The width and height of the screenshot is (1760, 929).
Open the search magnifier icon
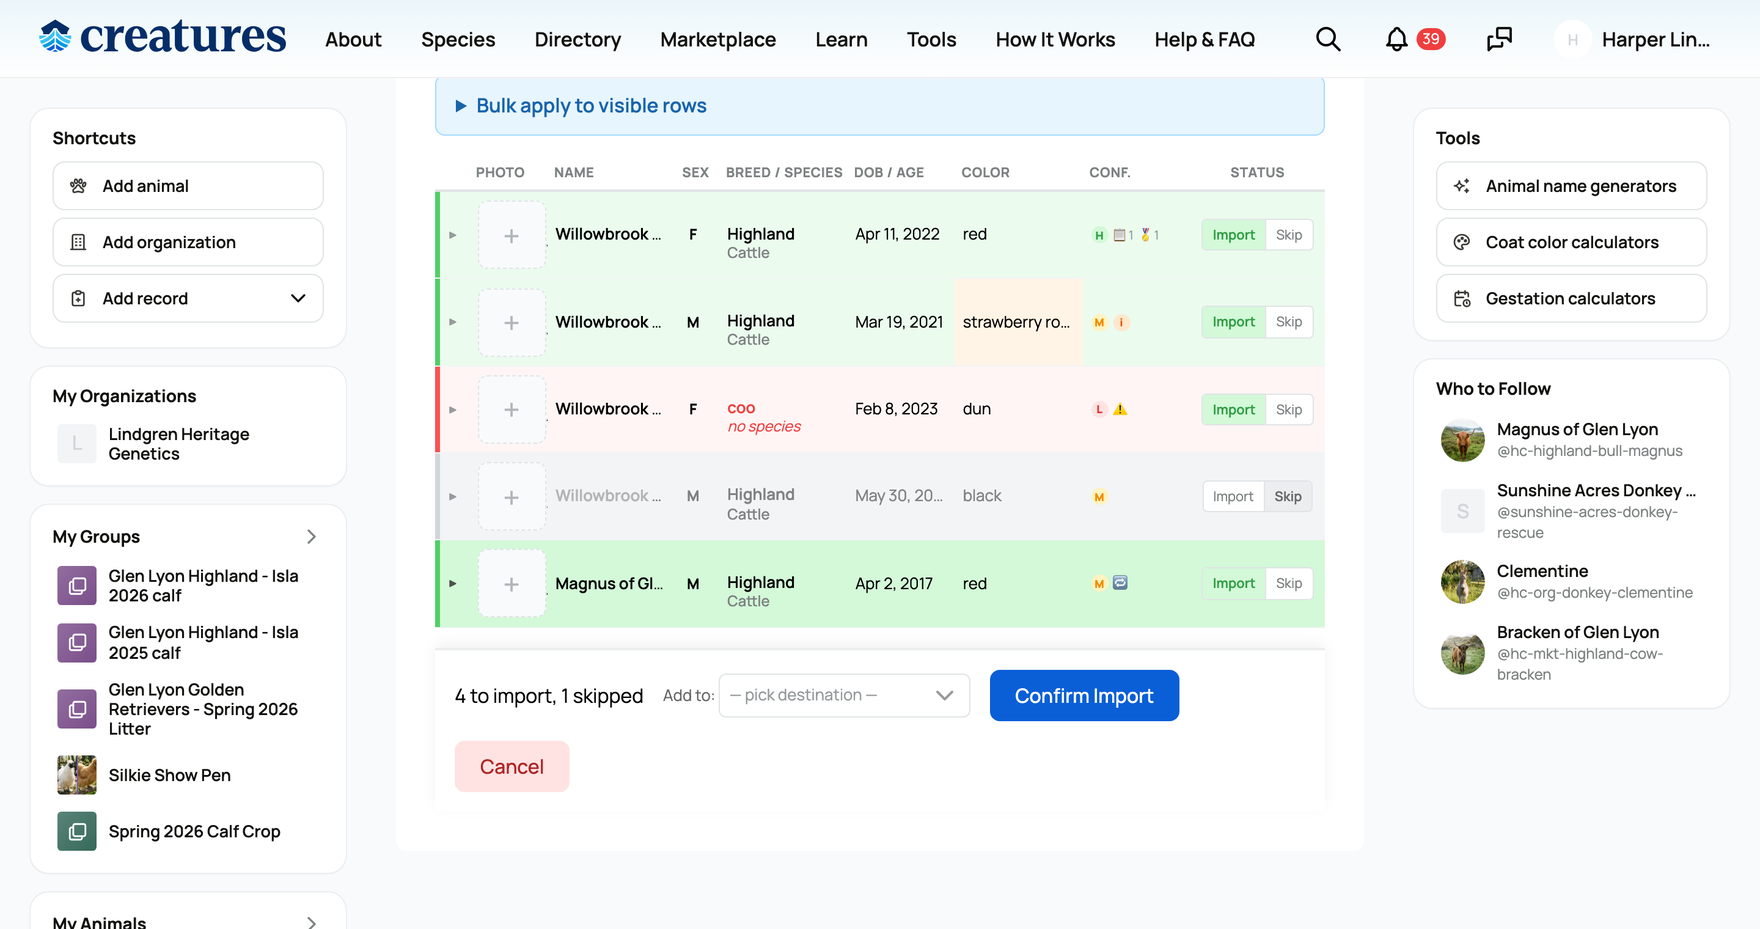click(1328, 39)
